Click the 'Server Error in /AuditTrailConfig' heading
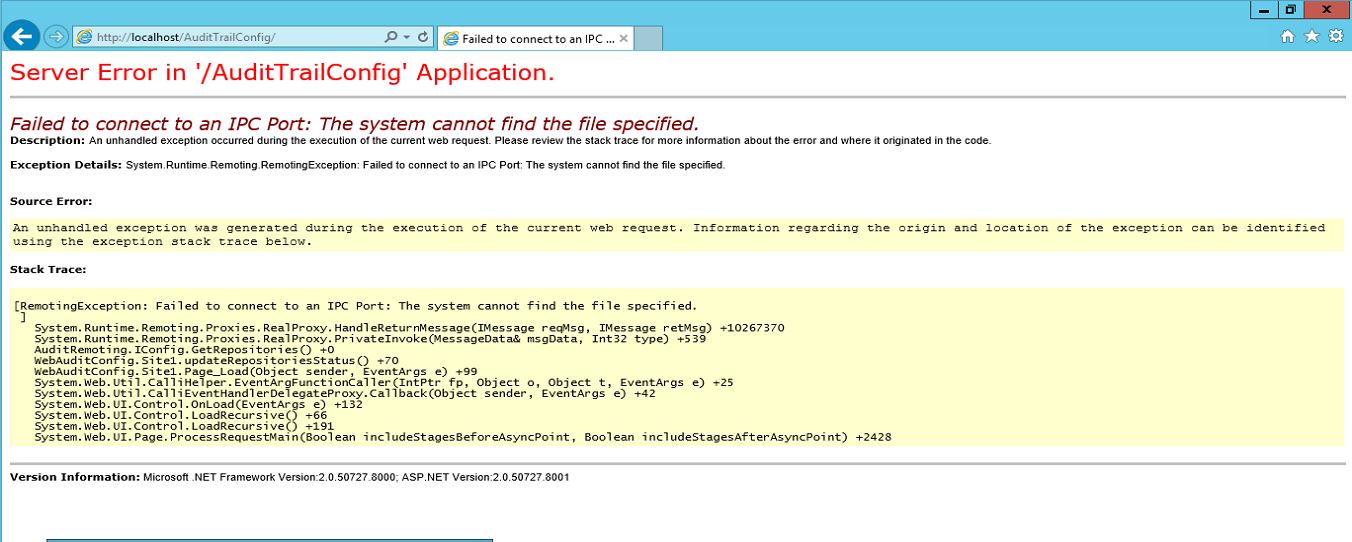This screenshot has height=542, width=1352. pyautogui.click(x=282, y=73)
